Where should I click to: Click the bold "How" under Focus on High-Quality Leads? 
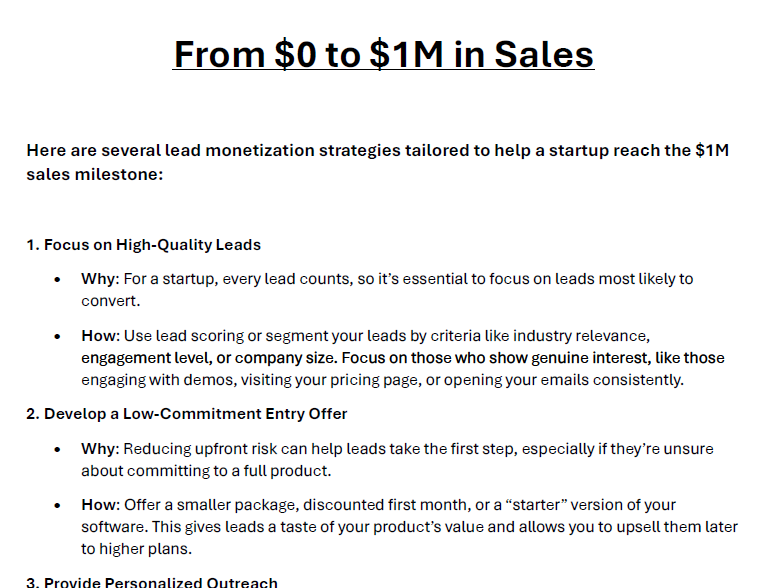[x=97, y=335]
